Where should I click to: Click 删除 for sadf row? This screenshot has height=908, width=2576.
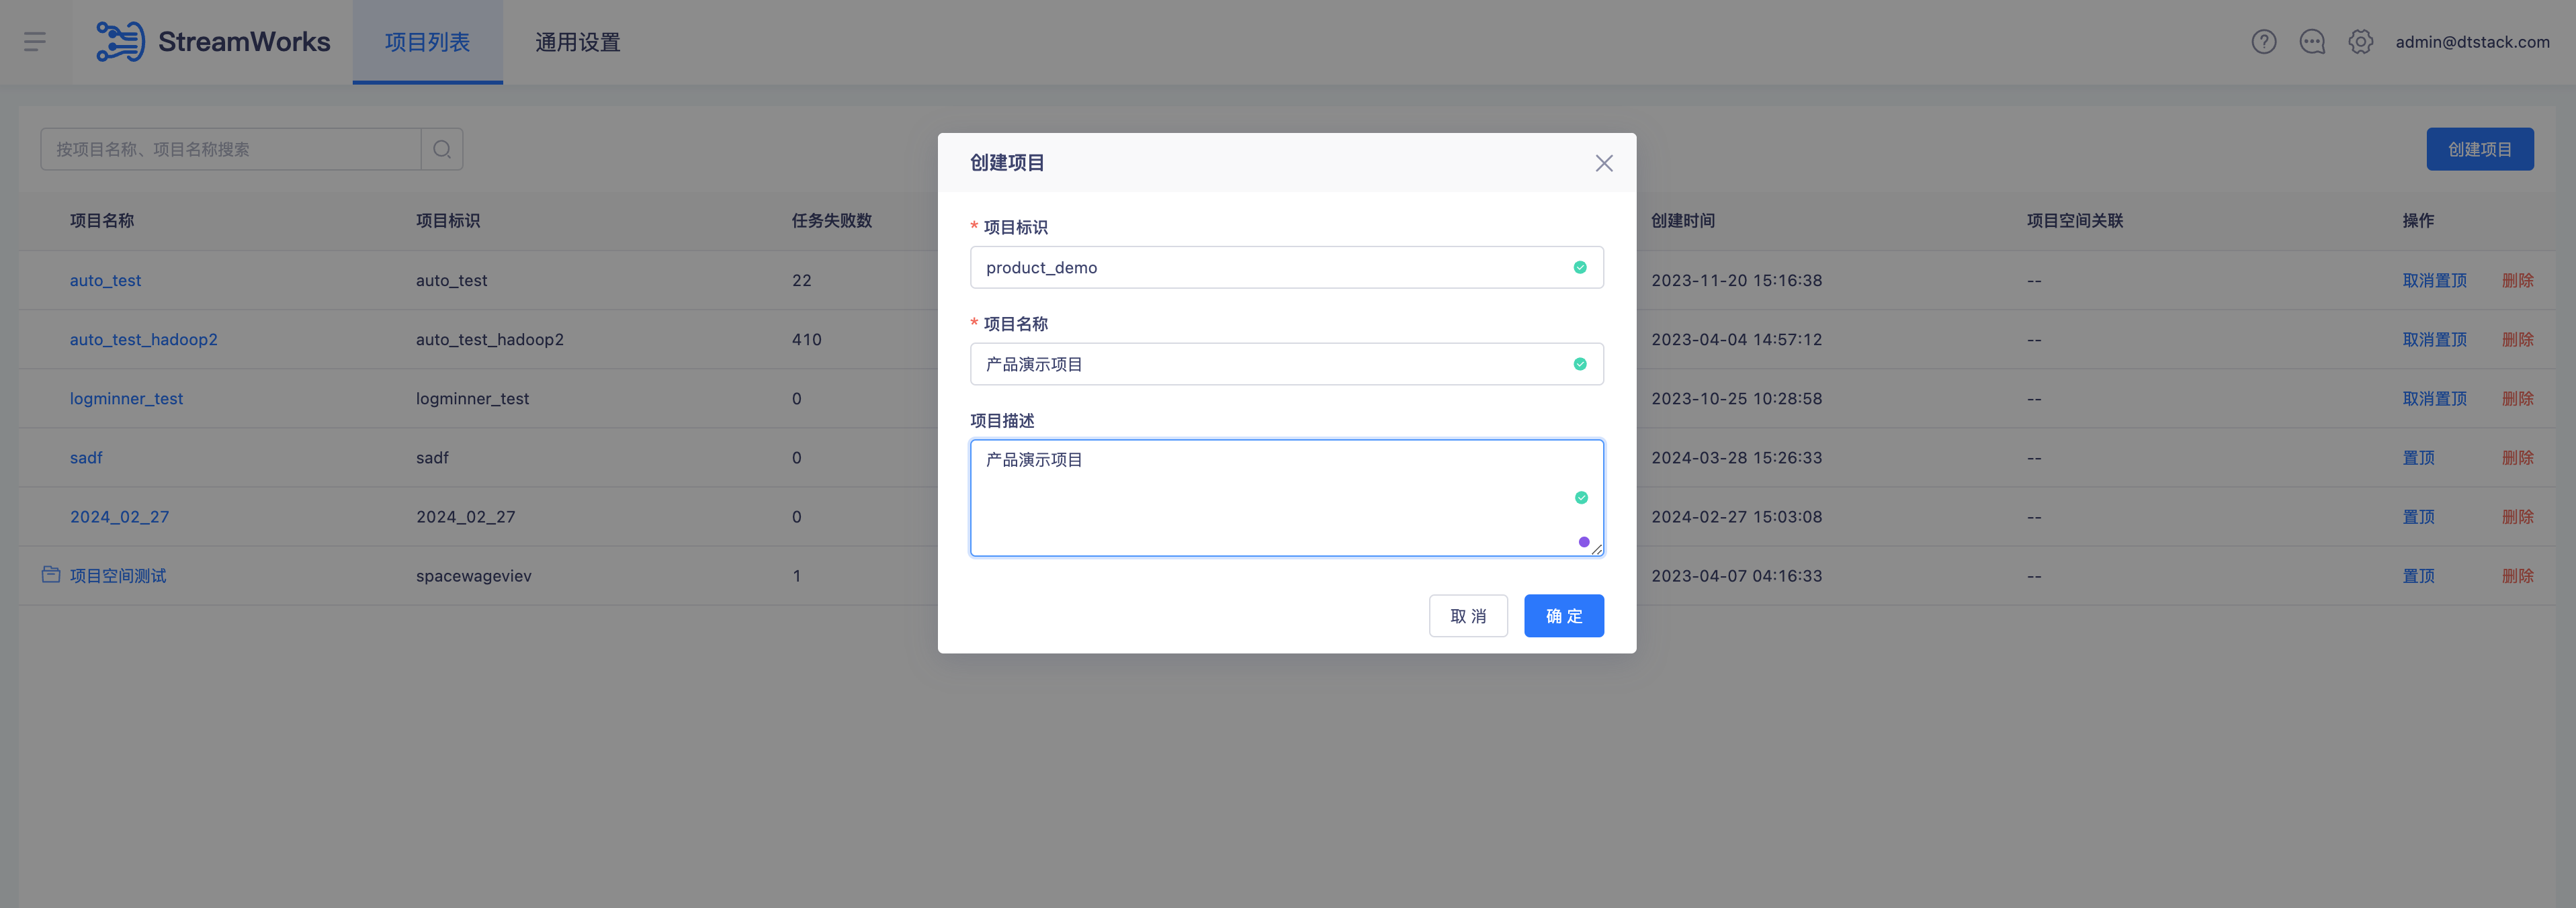[x=2517, y=457]
